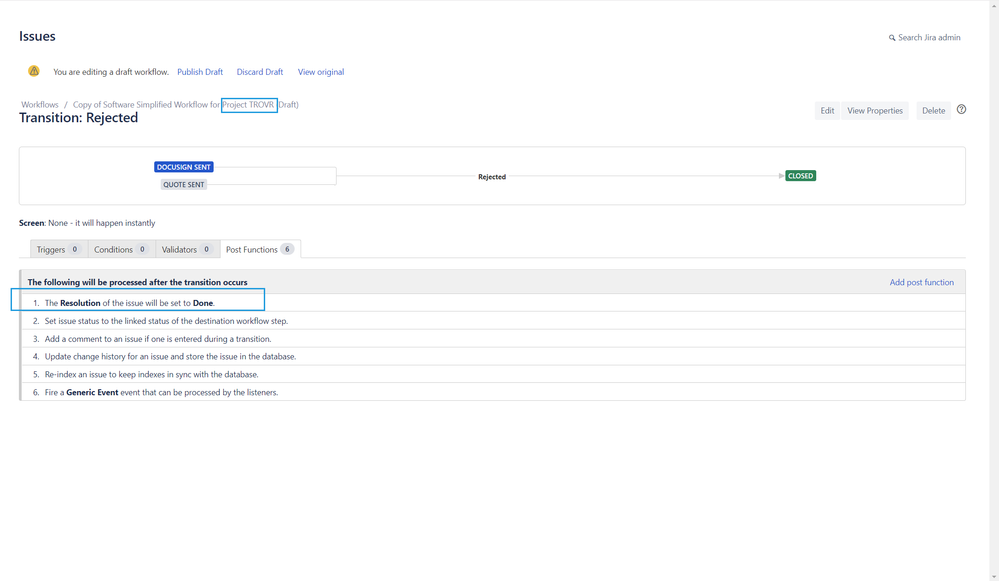Image resolution: width=999 pixels, height=581 pixels.
Task: Select the Update change history post function row
Action: tap(492, 357)
